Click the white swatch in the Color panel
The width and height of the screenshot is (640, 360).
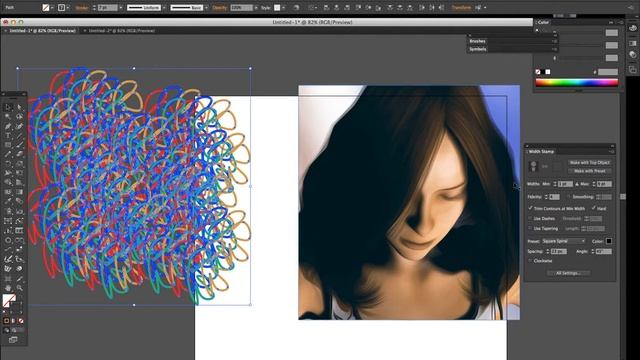(548, 72)
